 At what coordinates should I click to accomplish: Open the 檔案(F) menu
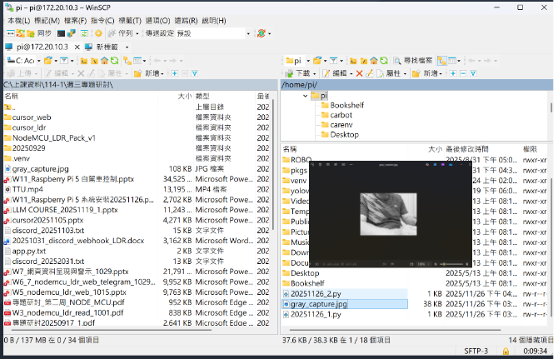click(75, 20)
